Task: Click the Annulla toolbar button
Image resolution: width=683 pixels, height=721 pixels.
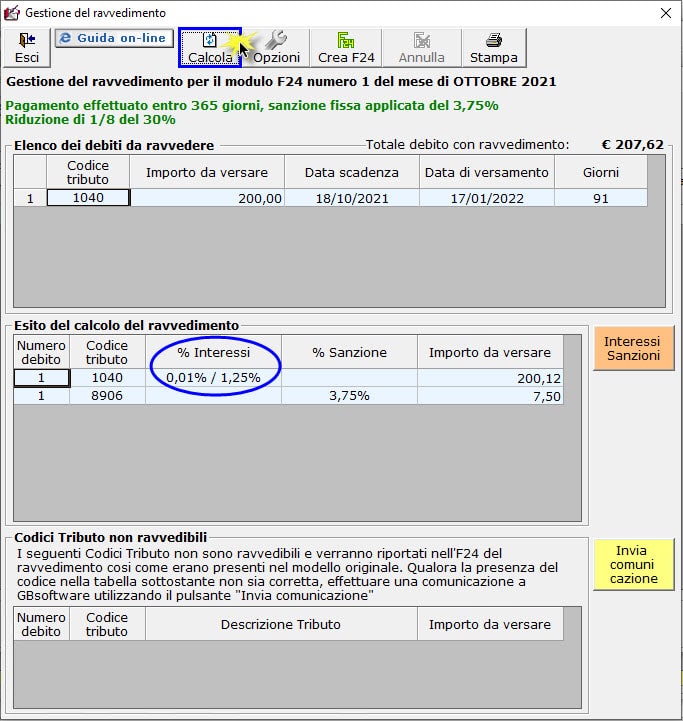Action: (x=421, y=47)
